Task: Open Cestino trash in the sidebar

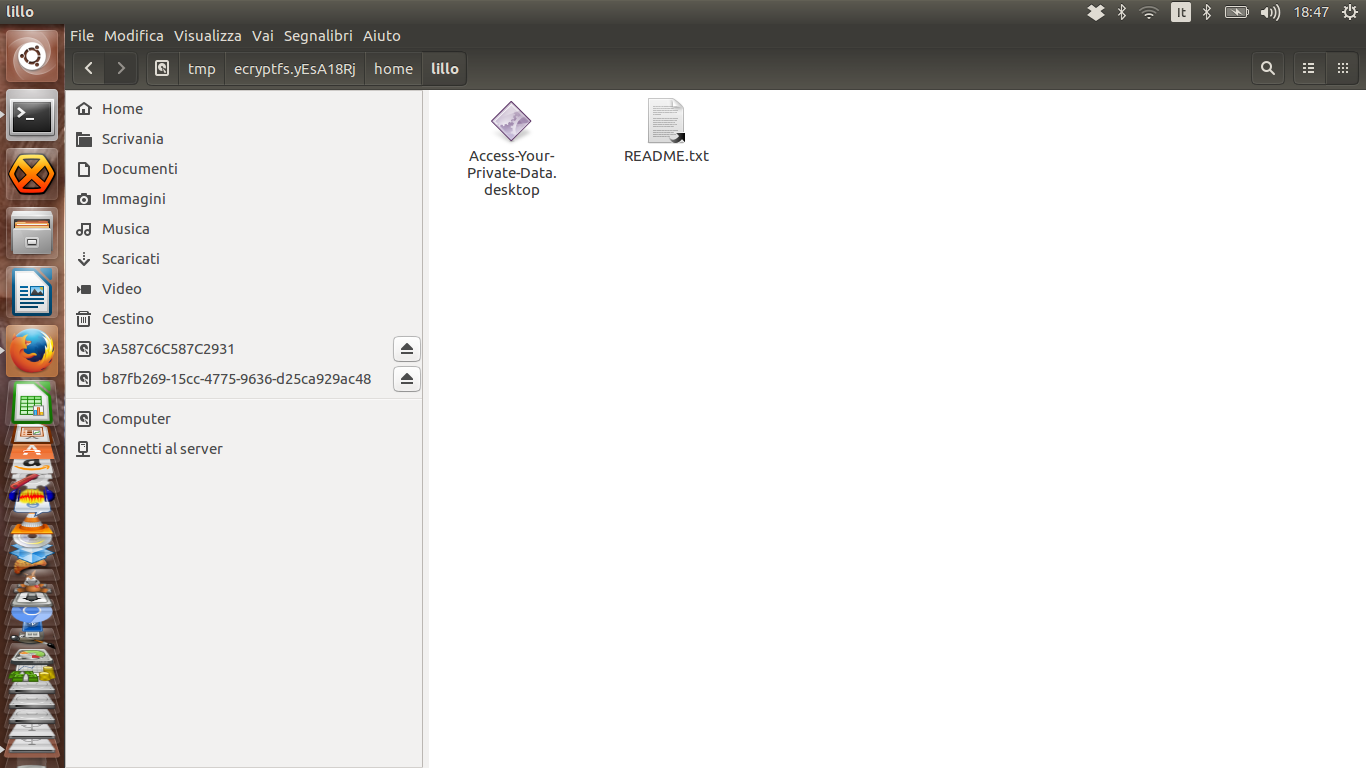Action: click(244, 319)
